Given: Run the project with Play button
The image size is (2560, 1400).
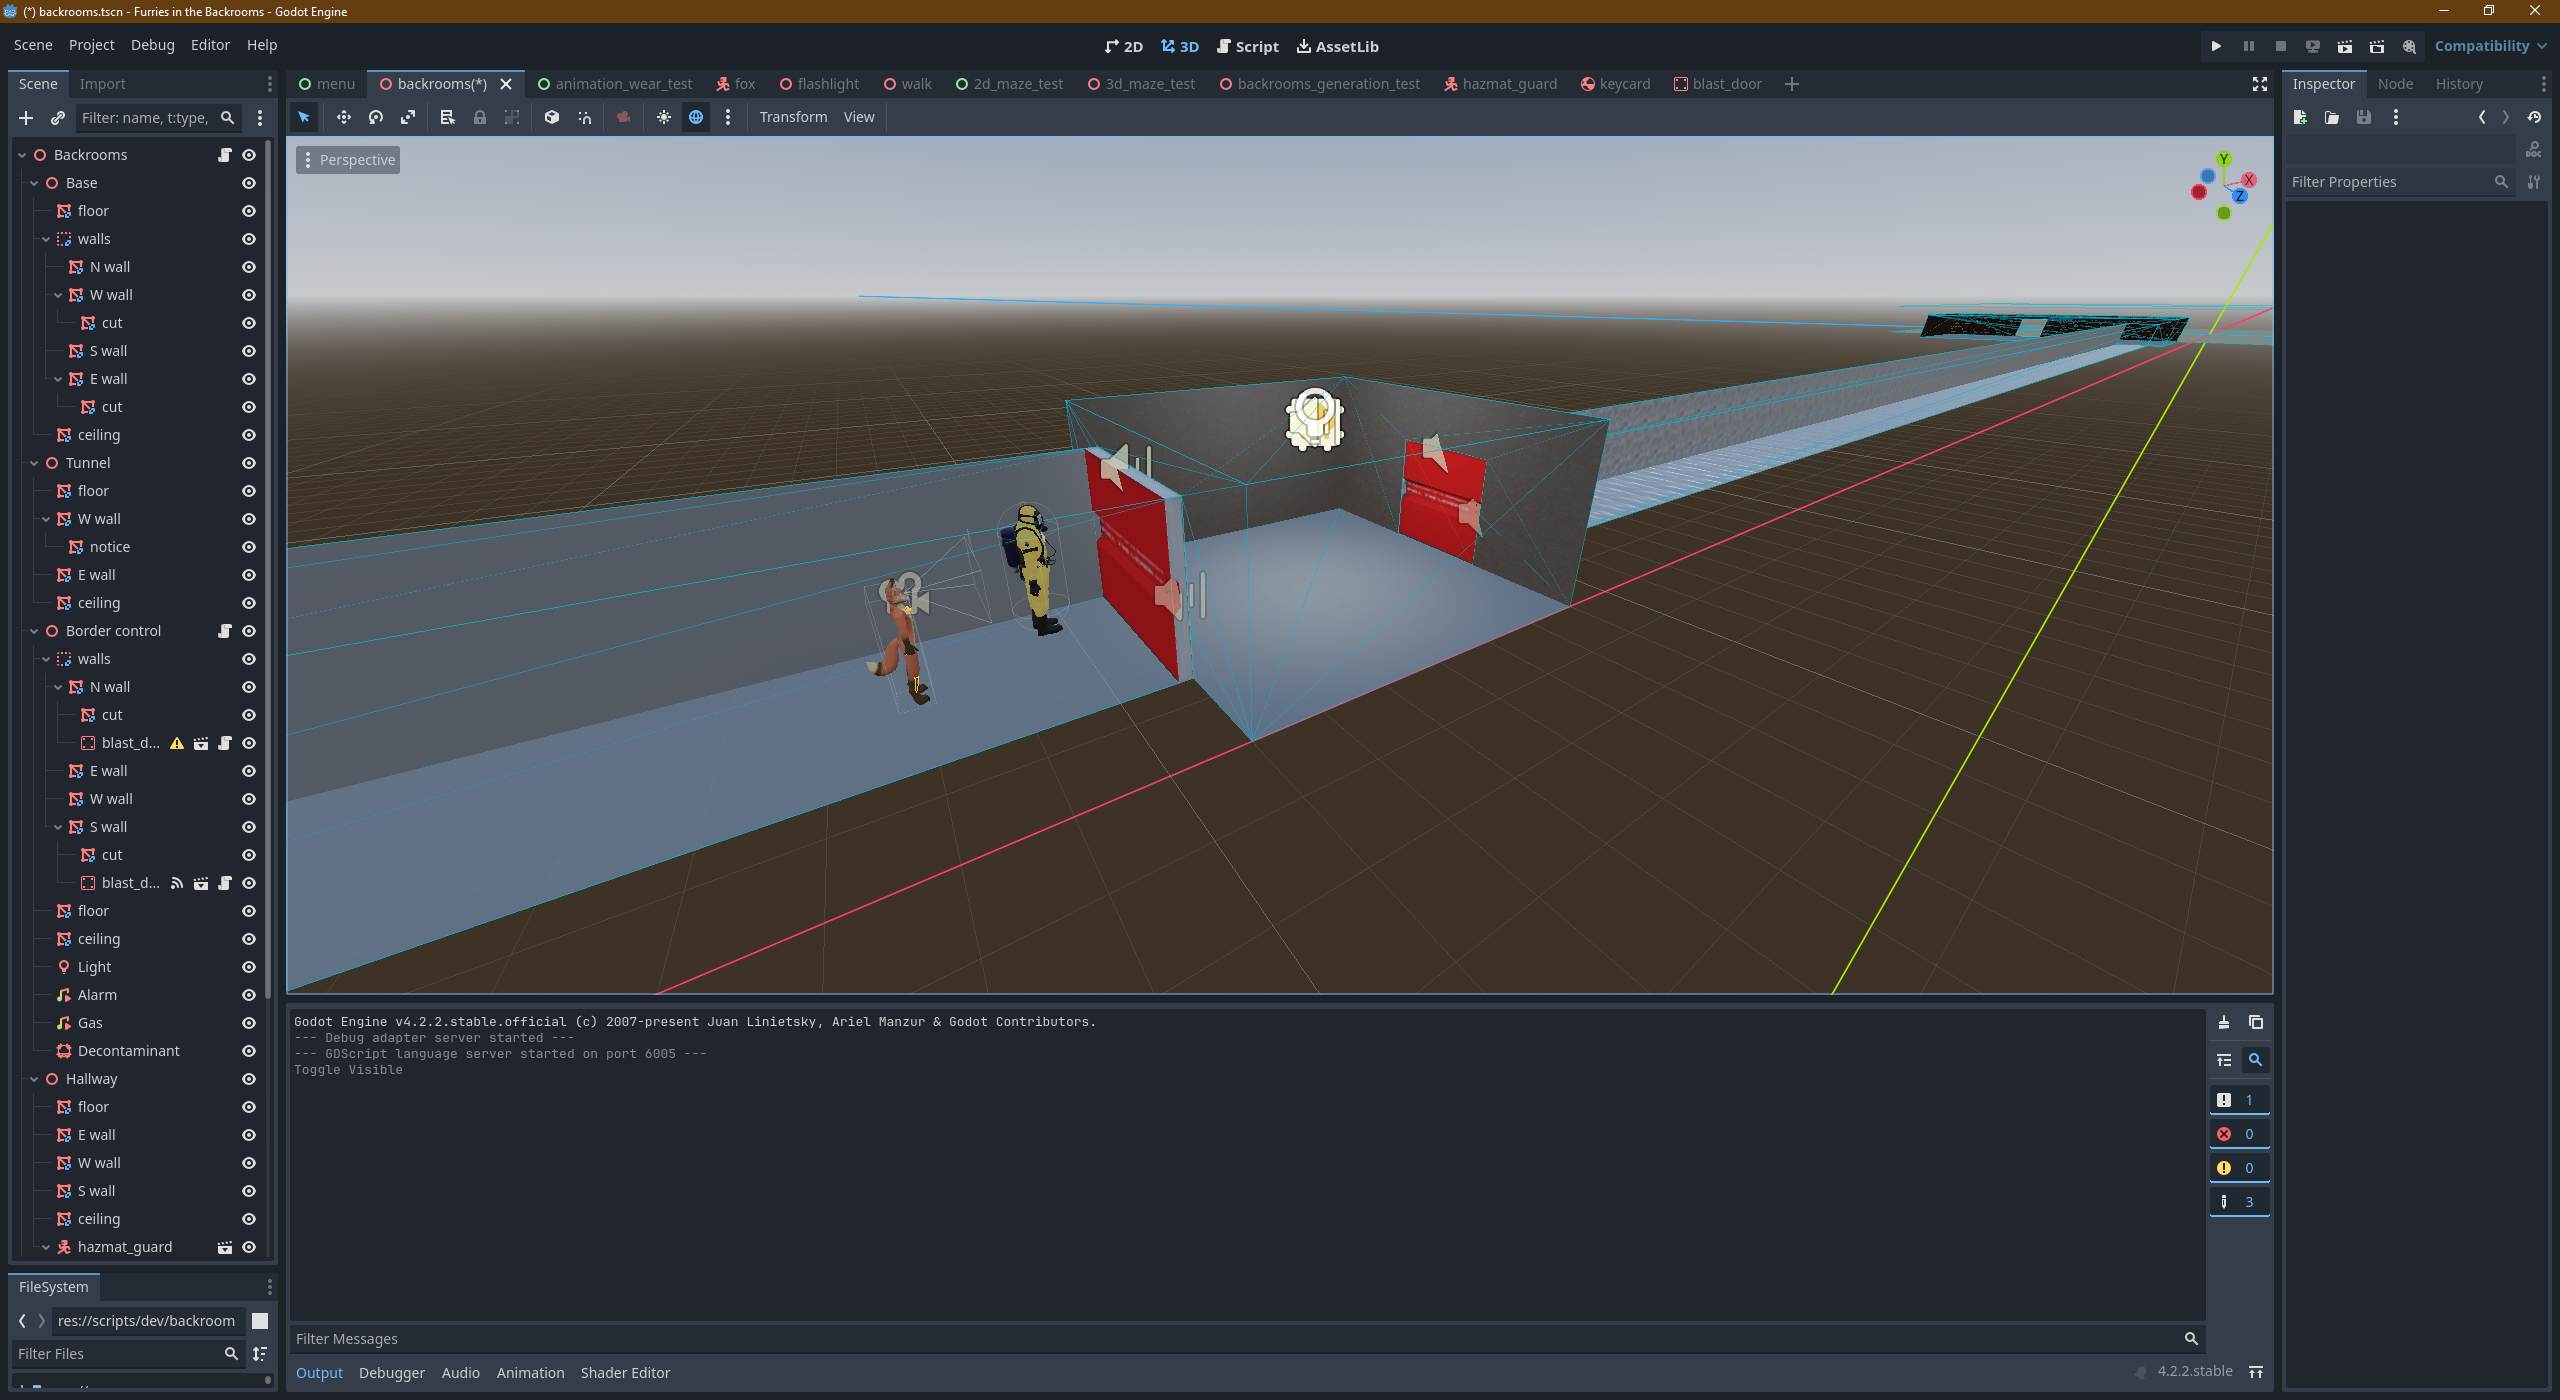Looking at the screenshot, I should [2216, 46].
